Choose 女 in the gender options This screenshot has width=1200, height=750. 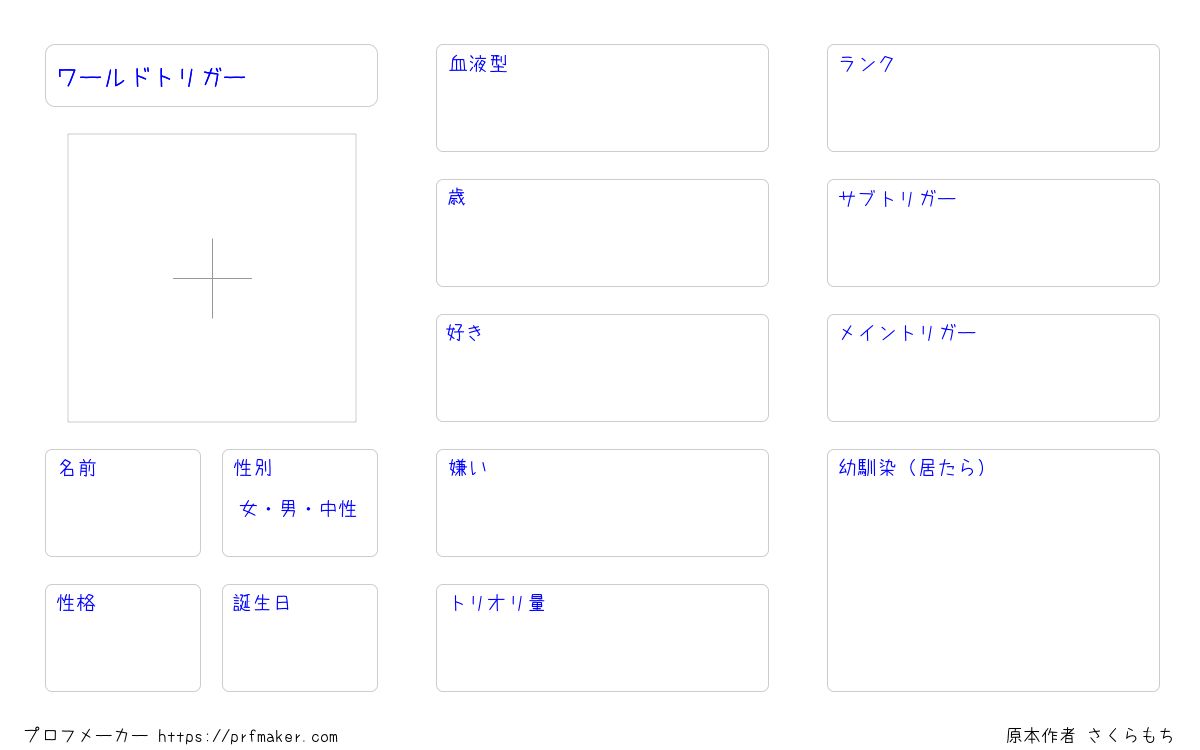tap(249, 509)
